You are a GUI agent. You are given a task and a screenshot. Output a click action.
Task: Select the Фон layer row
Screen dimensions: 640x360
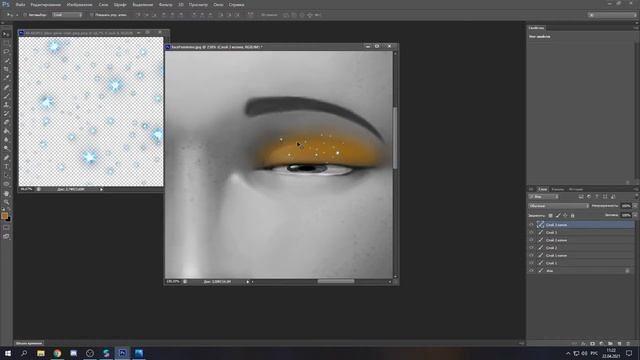pos(581,271)
